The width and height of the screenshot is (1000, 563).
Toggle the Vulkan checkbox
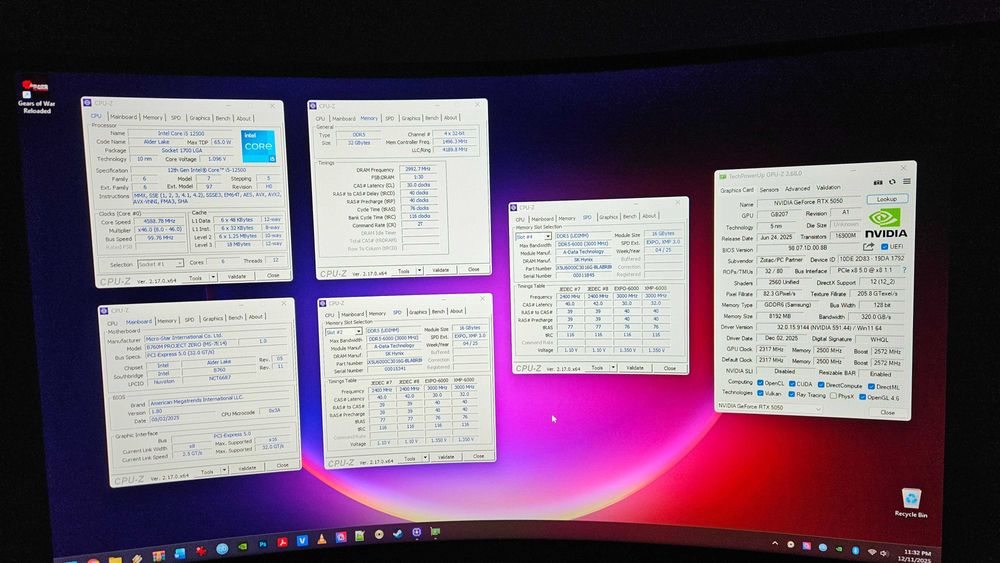pyautogui.click(x=760, y=393)
